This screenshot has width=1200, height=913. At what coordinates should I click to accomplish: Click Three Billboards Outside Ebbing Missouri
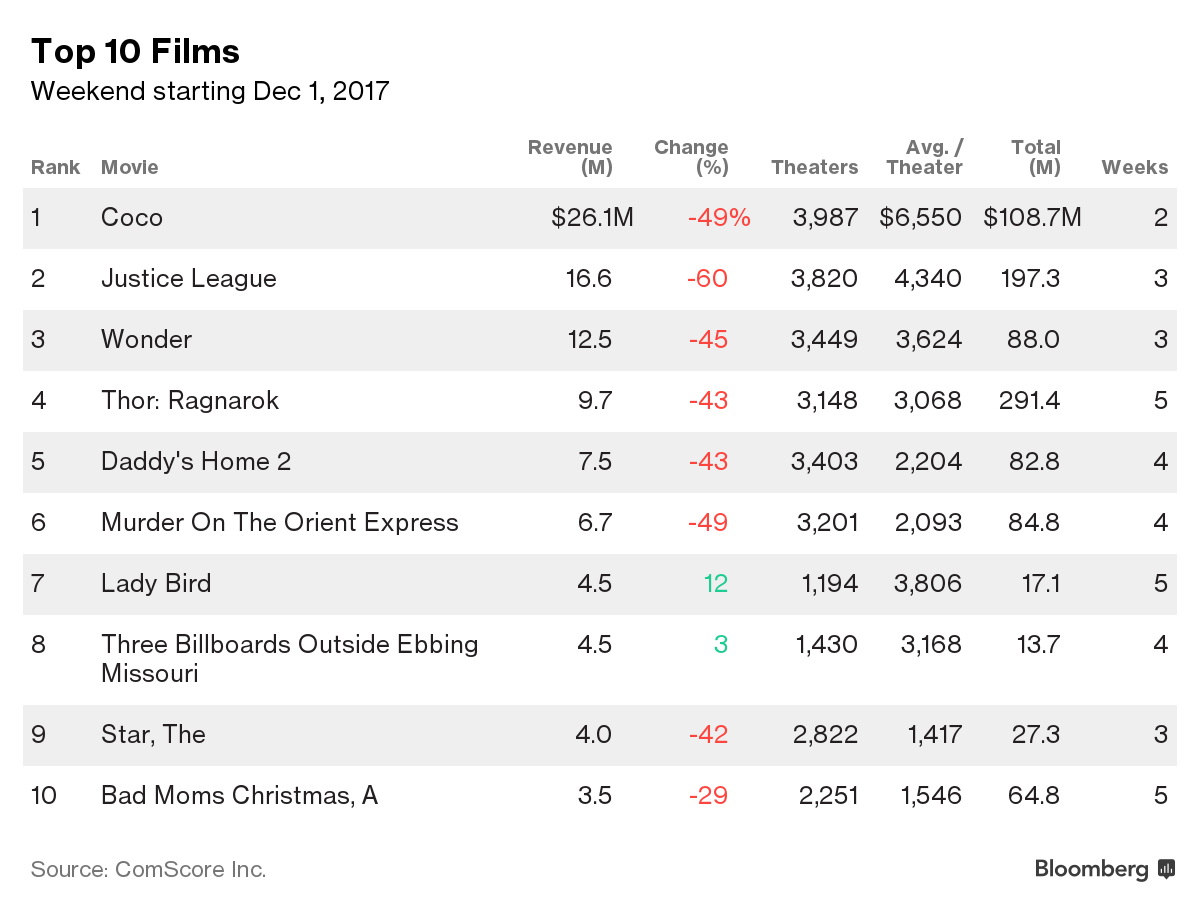pyautogui.click(x=289, y=658)
